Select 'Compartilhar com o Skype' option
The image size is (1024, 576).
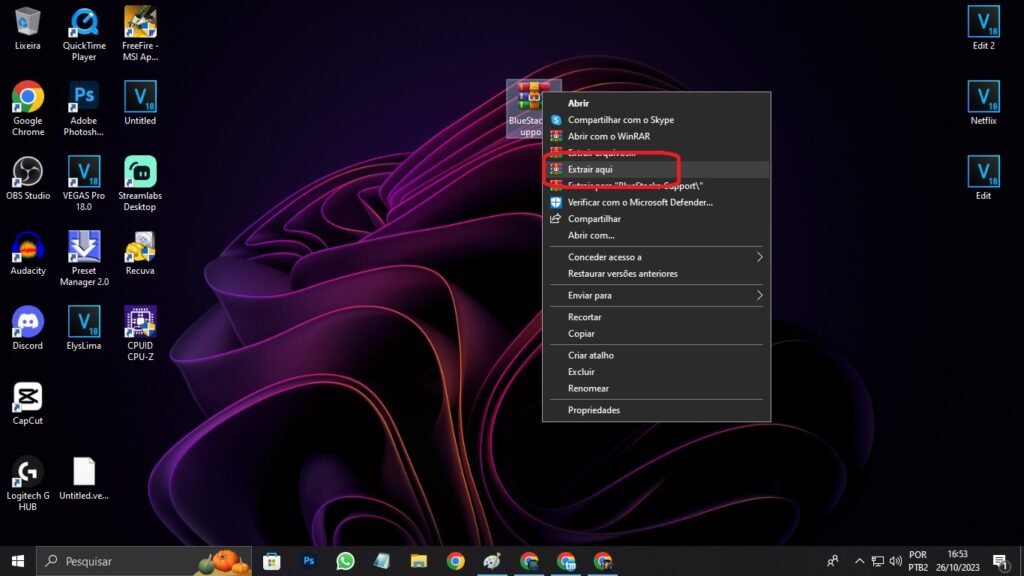[x=620, y=120]
